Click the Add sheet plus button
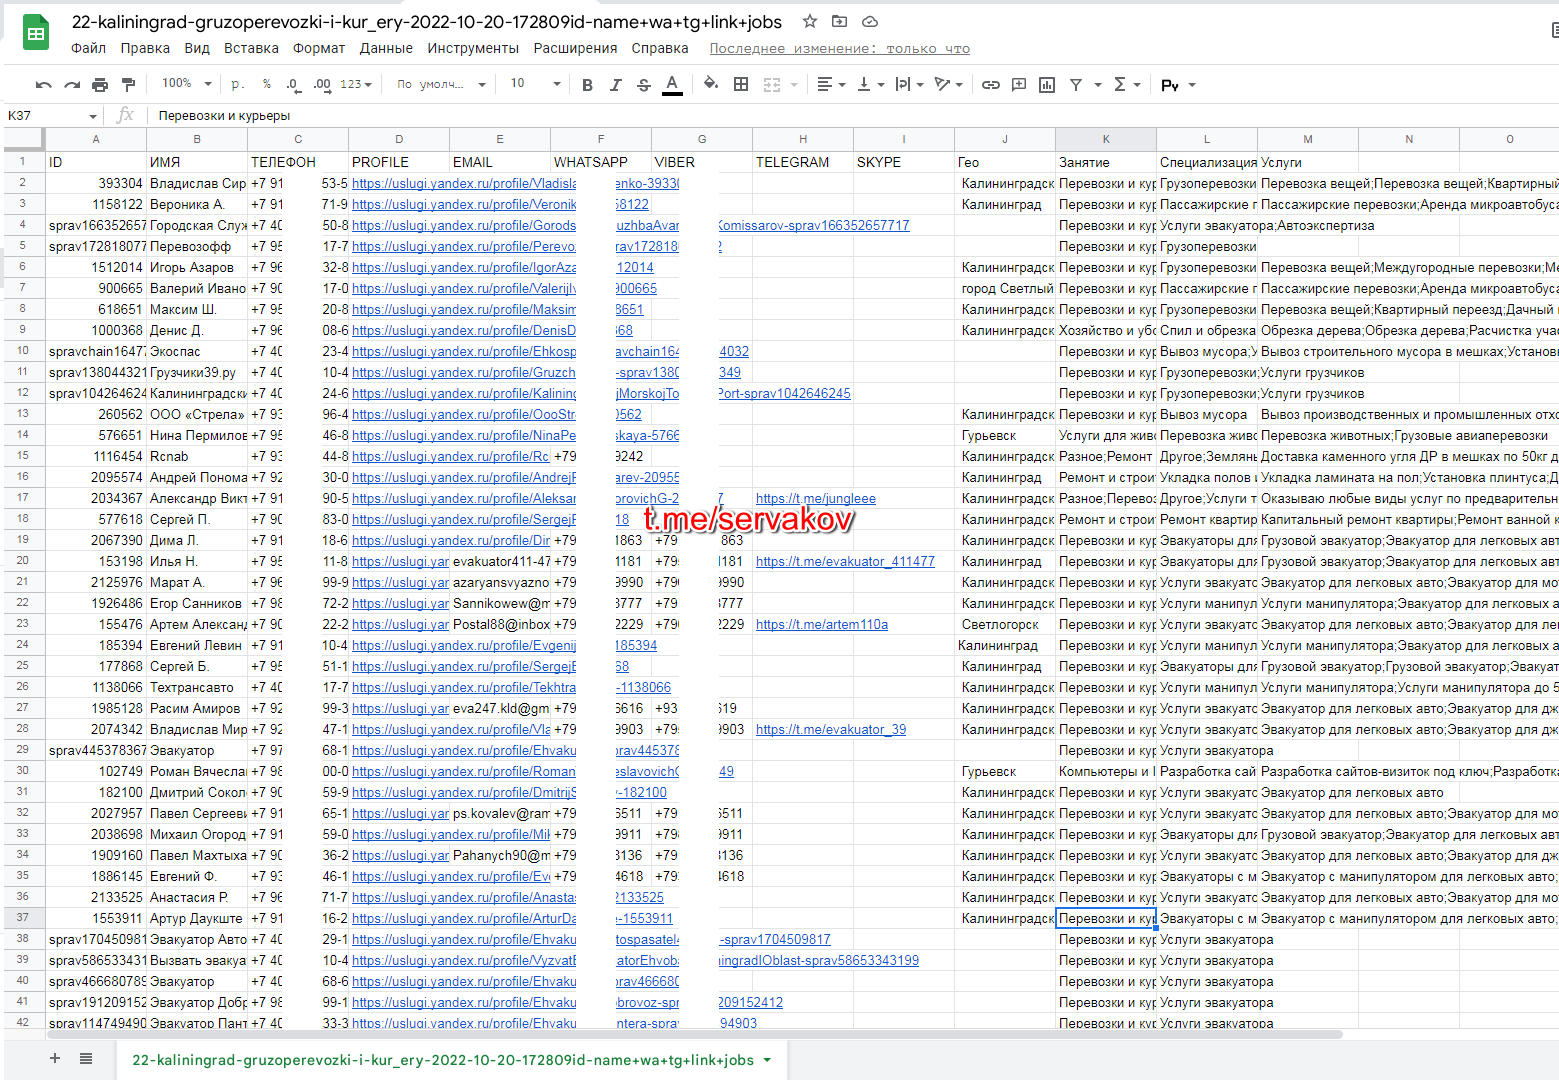The width and height of the screenshot is (1559, 1080). pyautogui.click(x=55, y=1058)
